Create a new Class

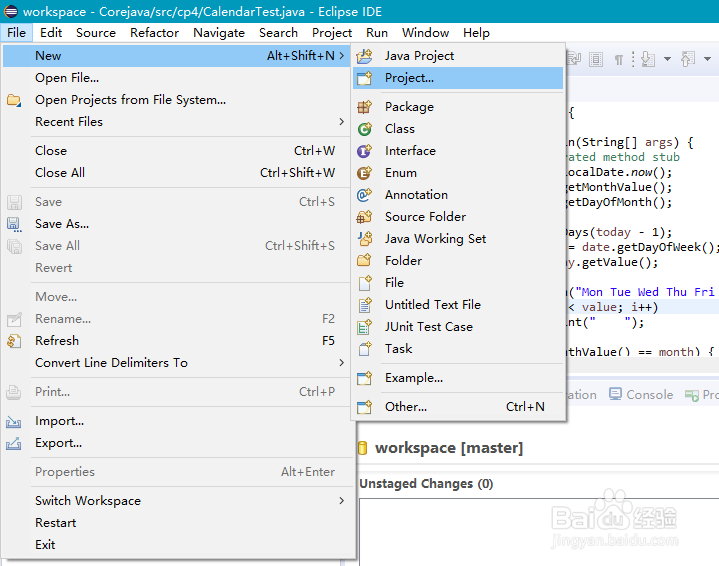458,129
